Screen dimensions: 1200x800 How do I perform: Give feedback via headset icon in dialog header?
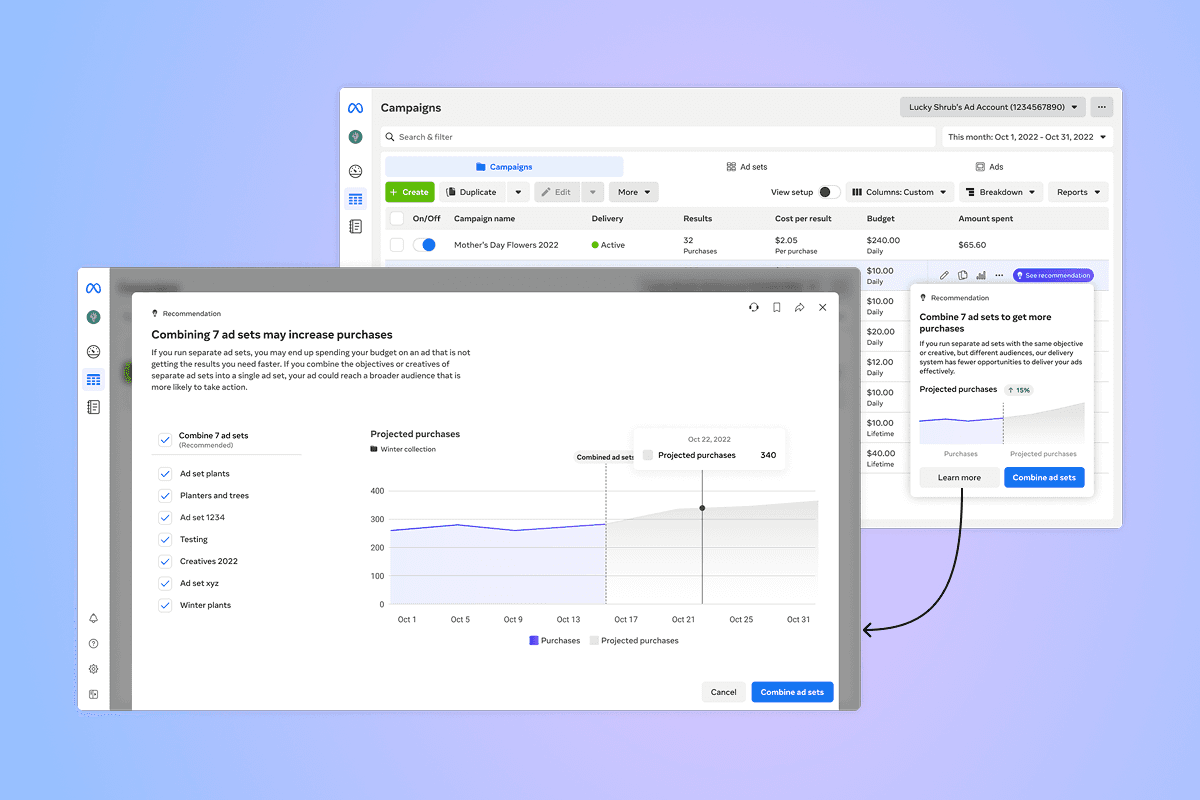click(x=754, y=307)
